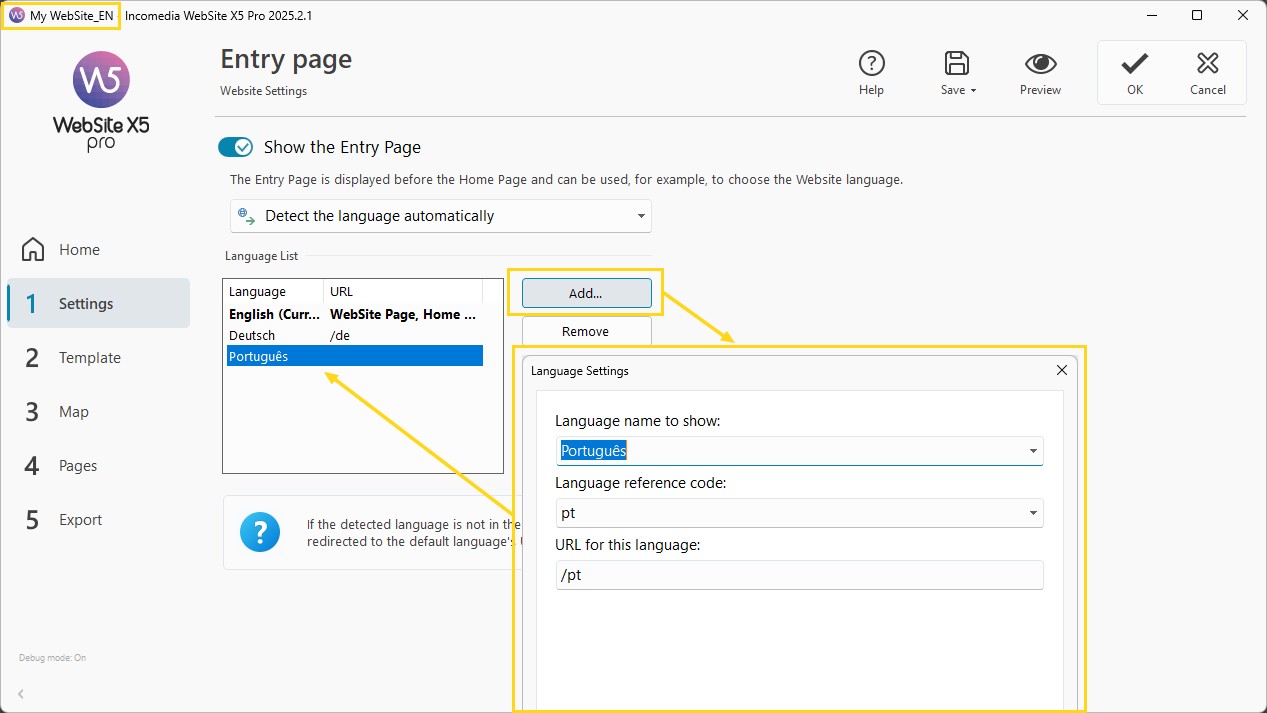Expand the Save dropdown arrow
1267x713 pixels.
point(973,90)
